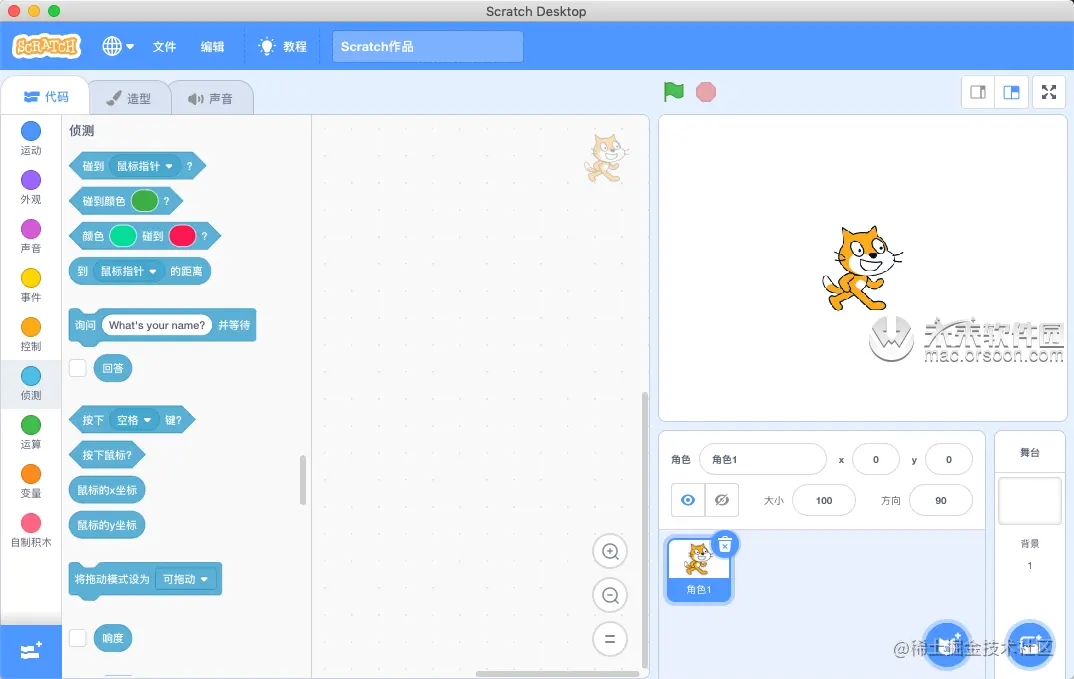The width and height of the screenshot is (1074, 679).
Task: Click the sprite x coordinate field
Action: click(x=875, y=459)
